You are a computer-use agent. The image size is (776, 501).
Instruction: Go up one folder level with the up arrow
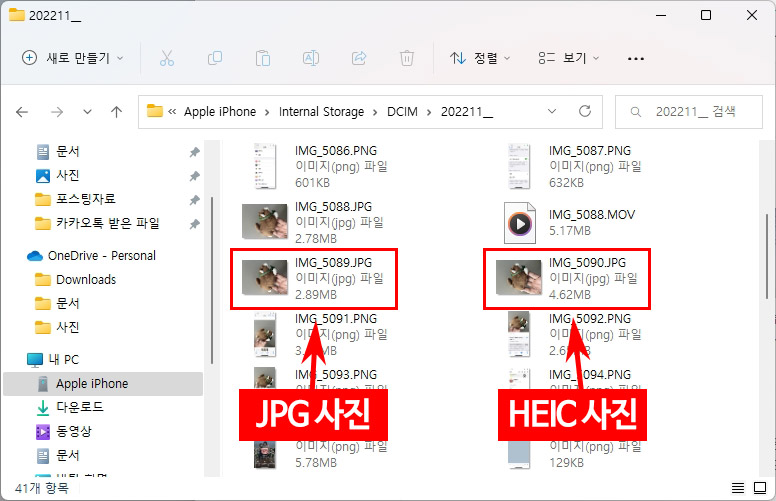click(116, 112)
